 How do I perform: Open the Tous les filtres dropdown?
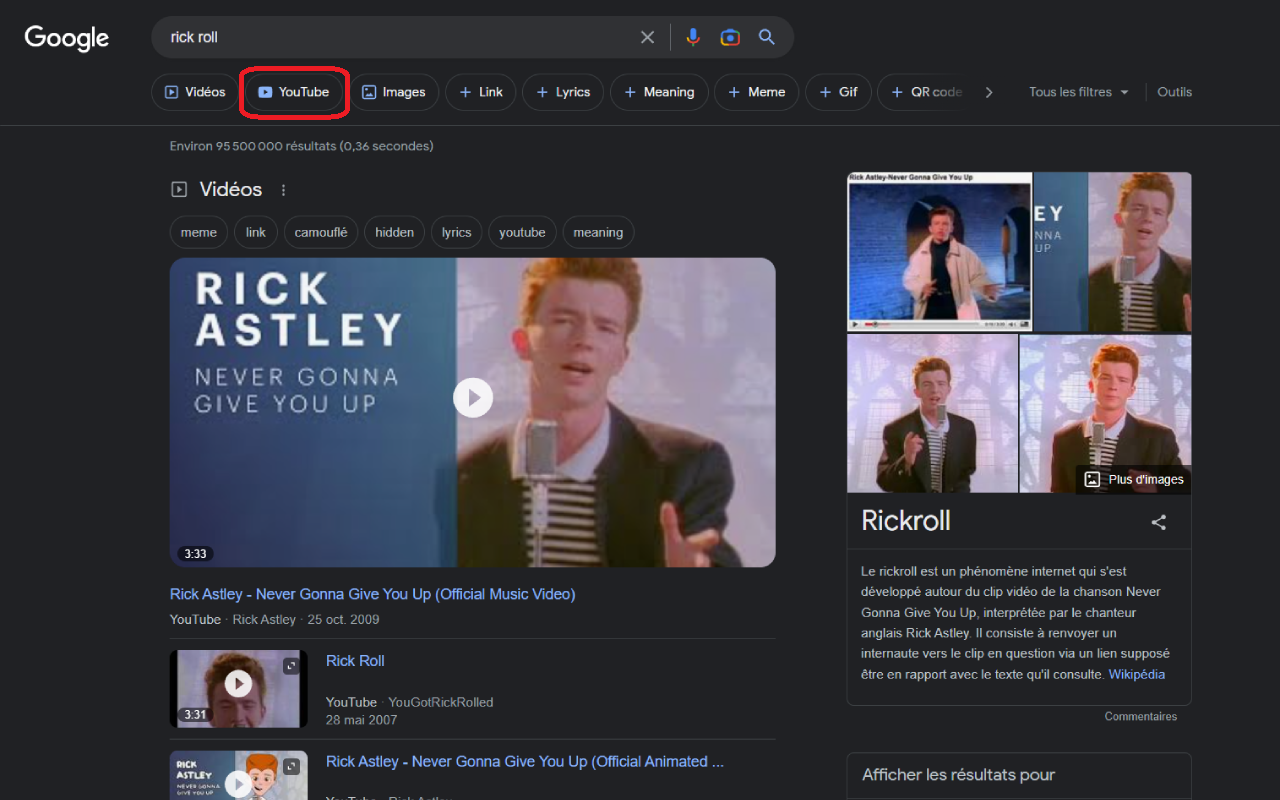point(1079,92)
